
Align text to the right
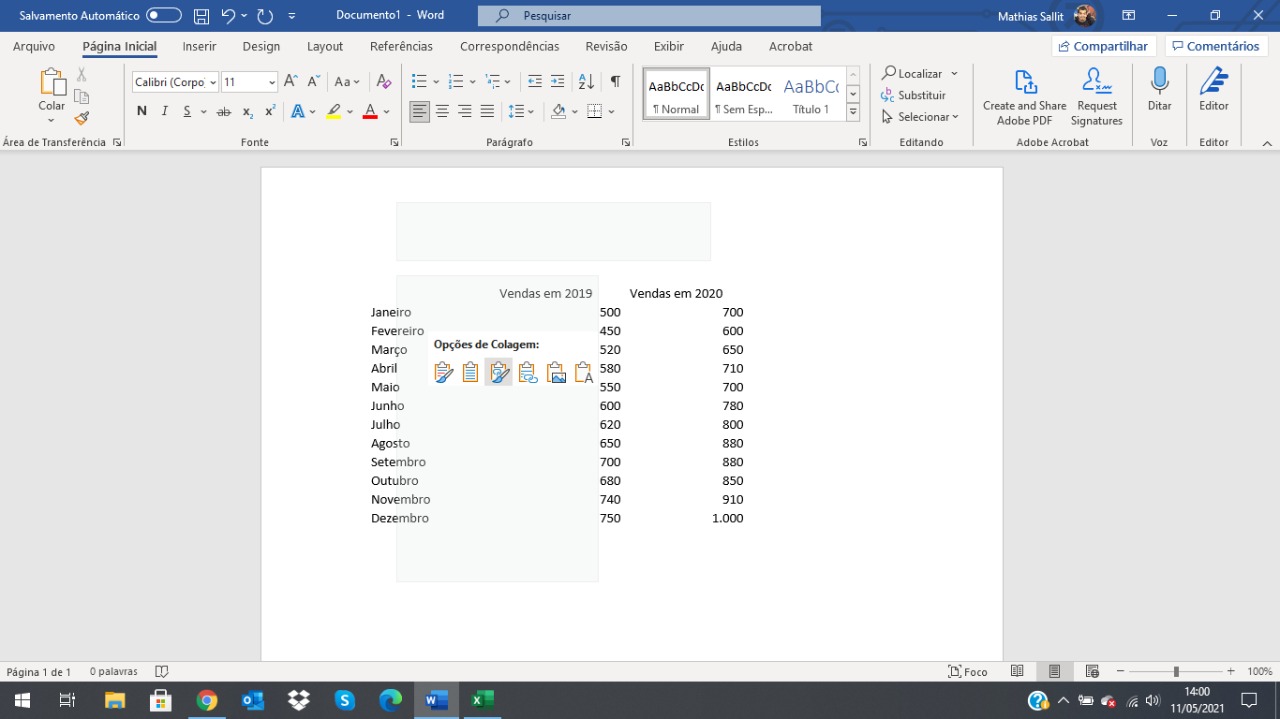pos(465,111)
